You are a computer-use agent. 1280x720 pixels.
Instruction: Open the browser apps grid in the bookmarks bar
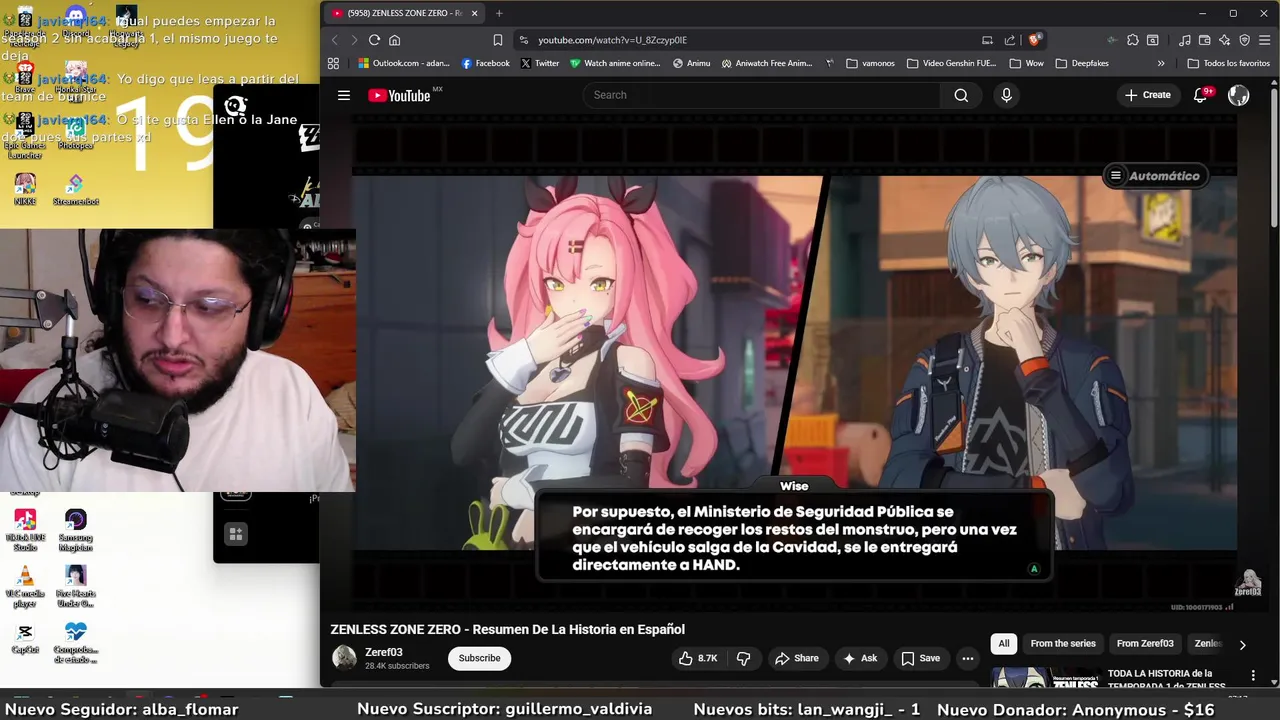click(x=333, y=63)
